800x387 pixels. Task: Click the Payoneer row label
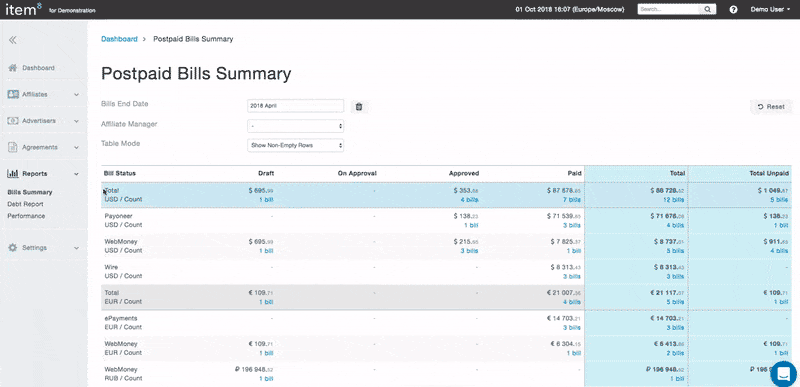pos(118,216)
